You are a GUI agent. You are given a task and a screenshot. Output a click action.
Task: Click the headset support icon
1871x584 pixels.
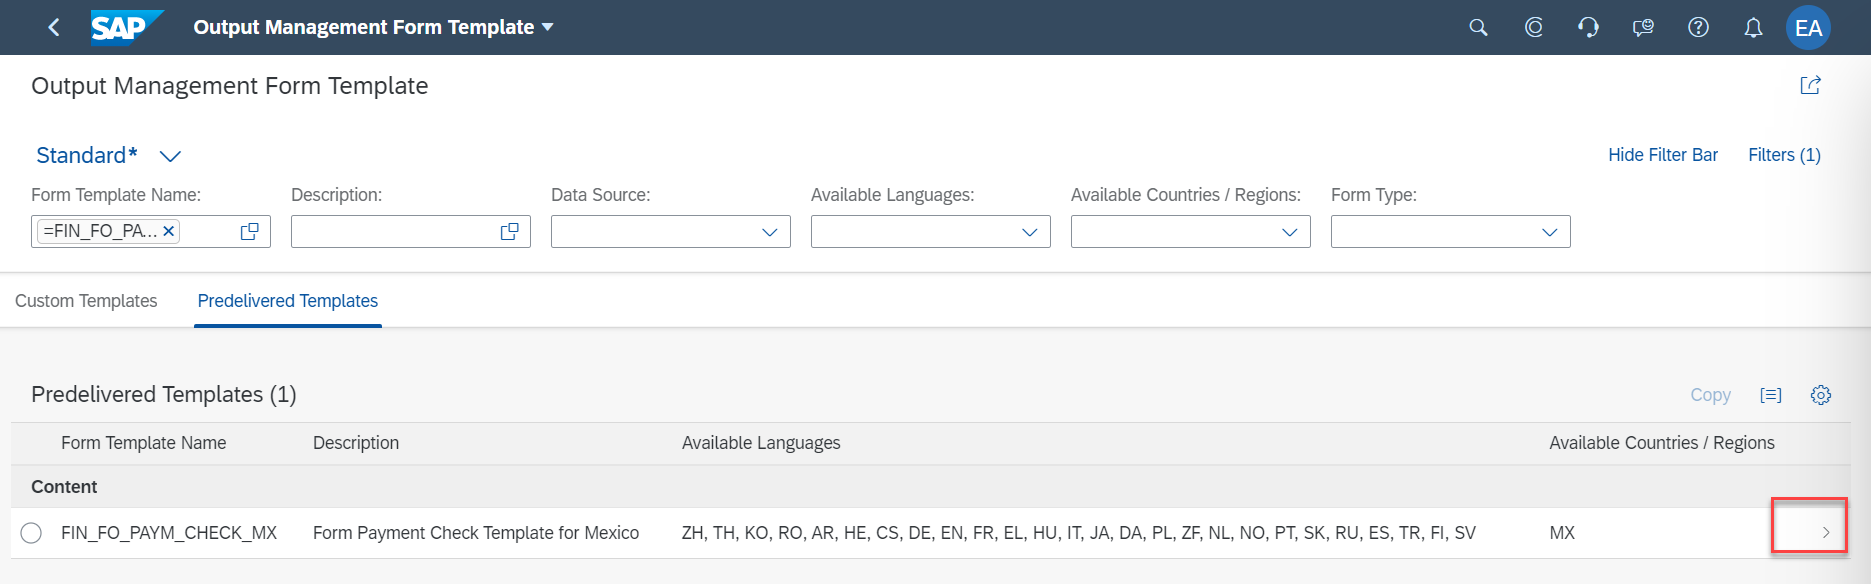click(1588, 27)
